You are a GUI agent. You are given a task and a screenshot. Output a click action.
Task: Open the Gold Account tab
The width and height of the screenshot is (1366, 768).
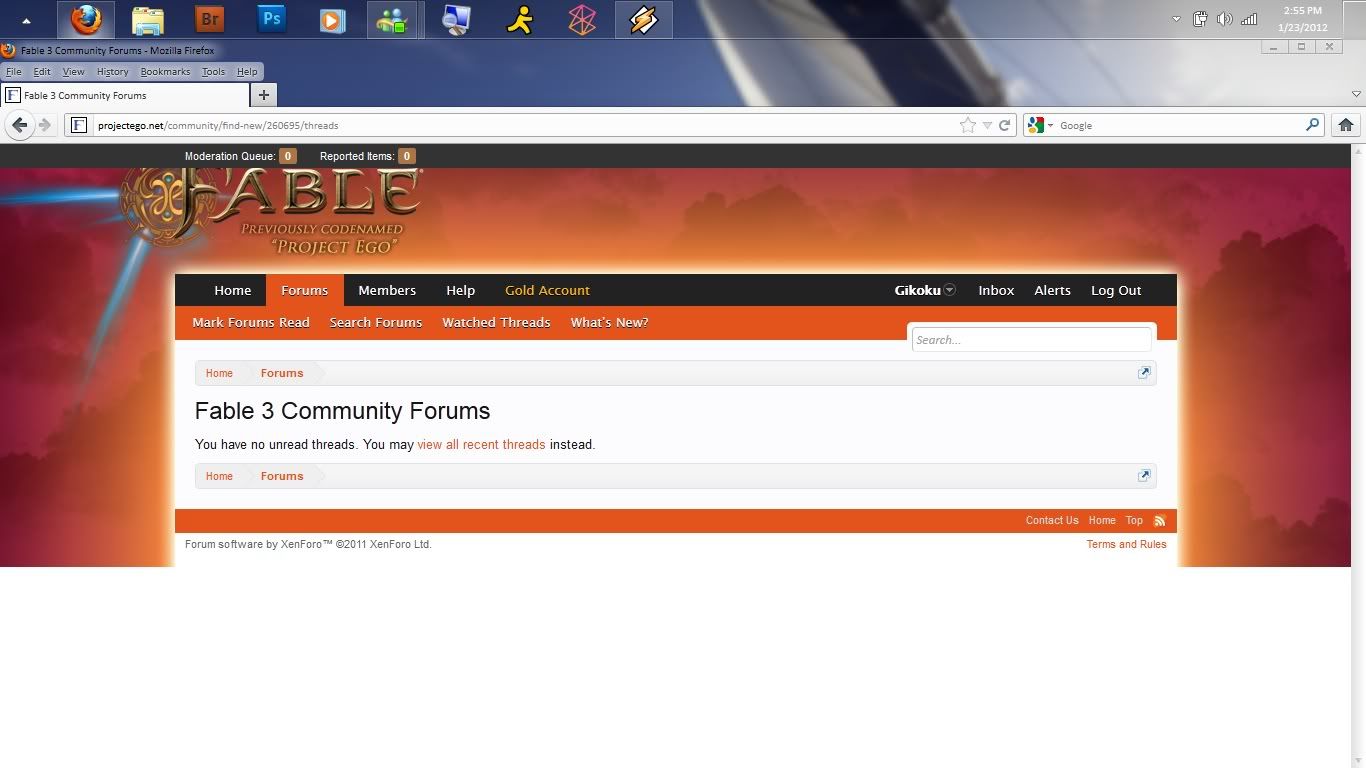click(x=547, y=290)
